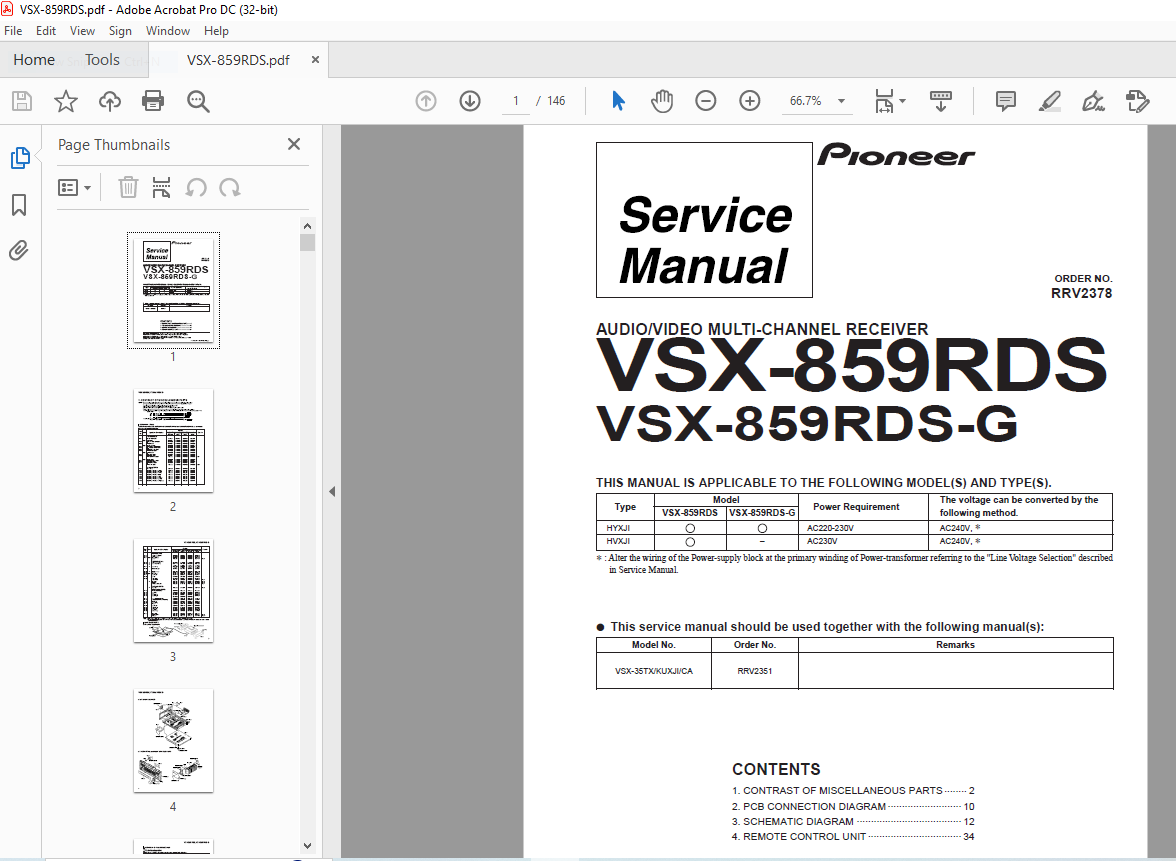The image size is (1176, 861).
Task: Click the Insert pages thumbnail tool
Action: 161,188
